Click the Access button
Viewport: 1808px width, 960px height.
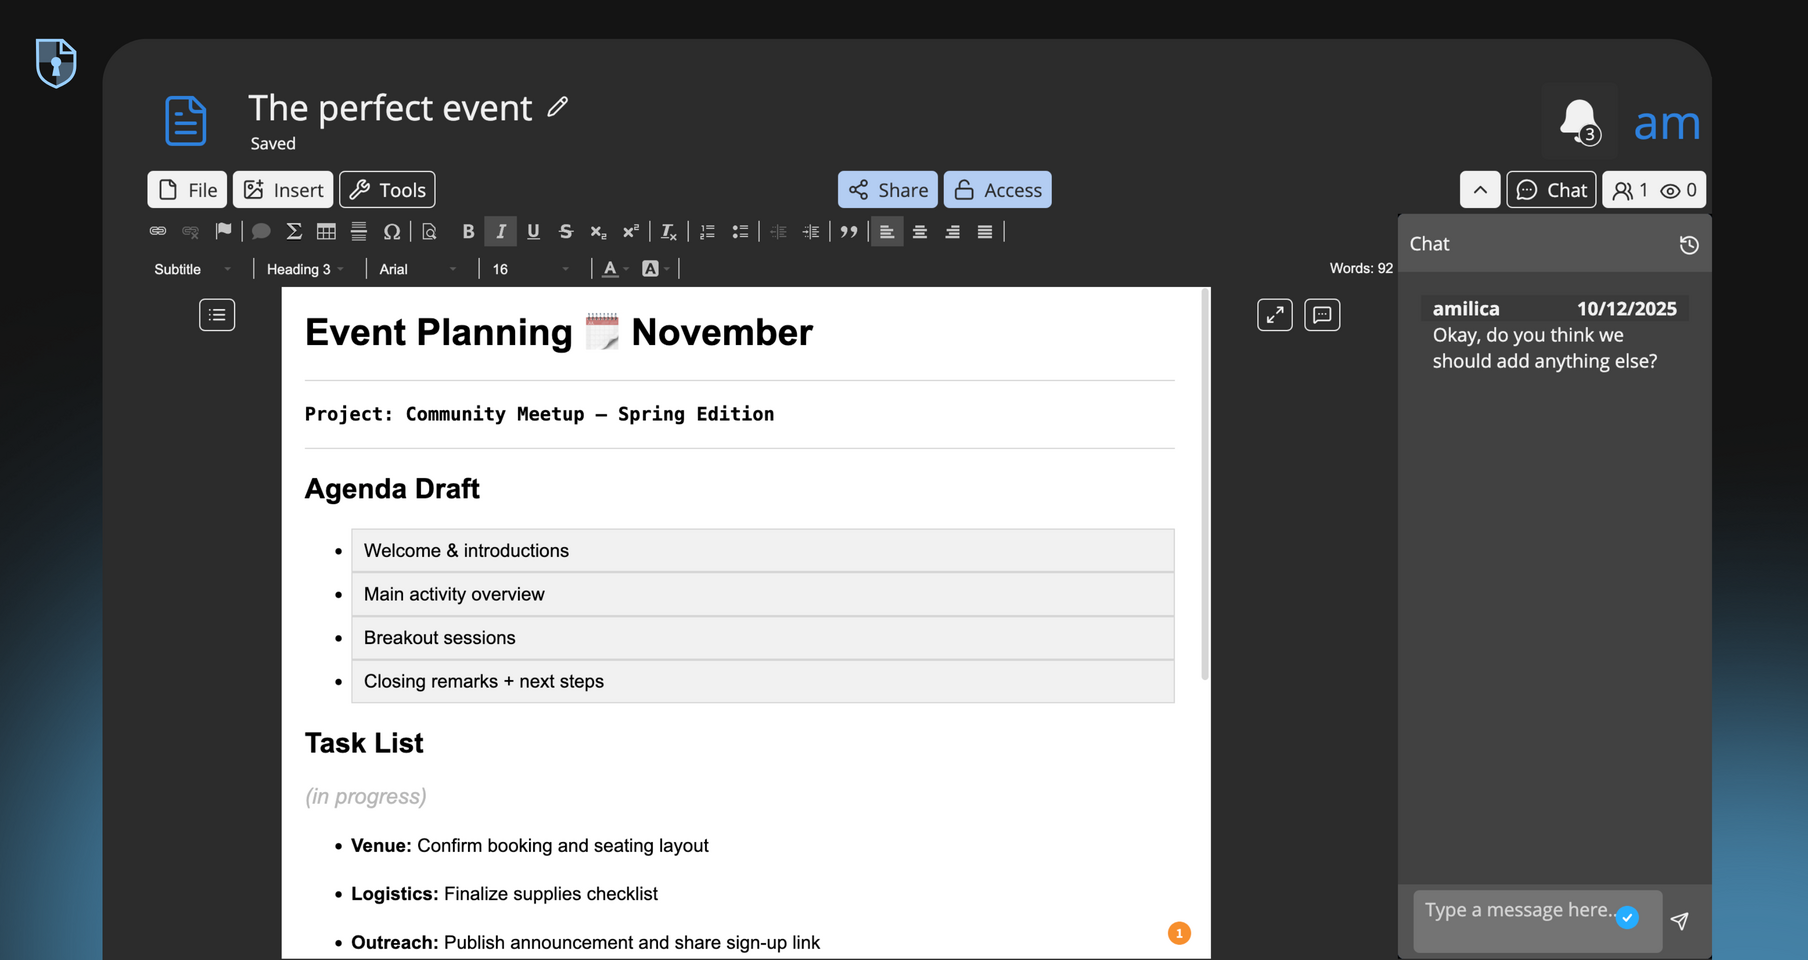point(997,190)
